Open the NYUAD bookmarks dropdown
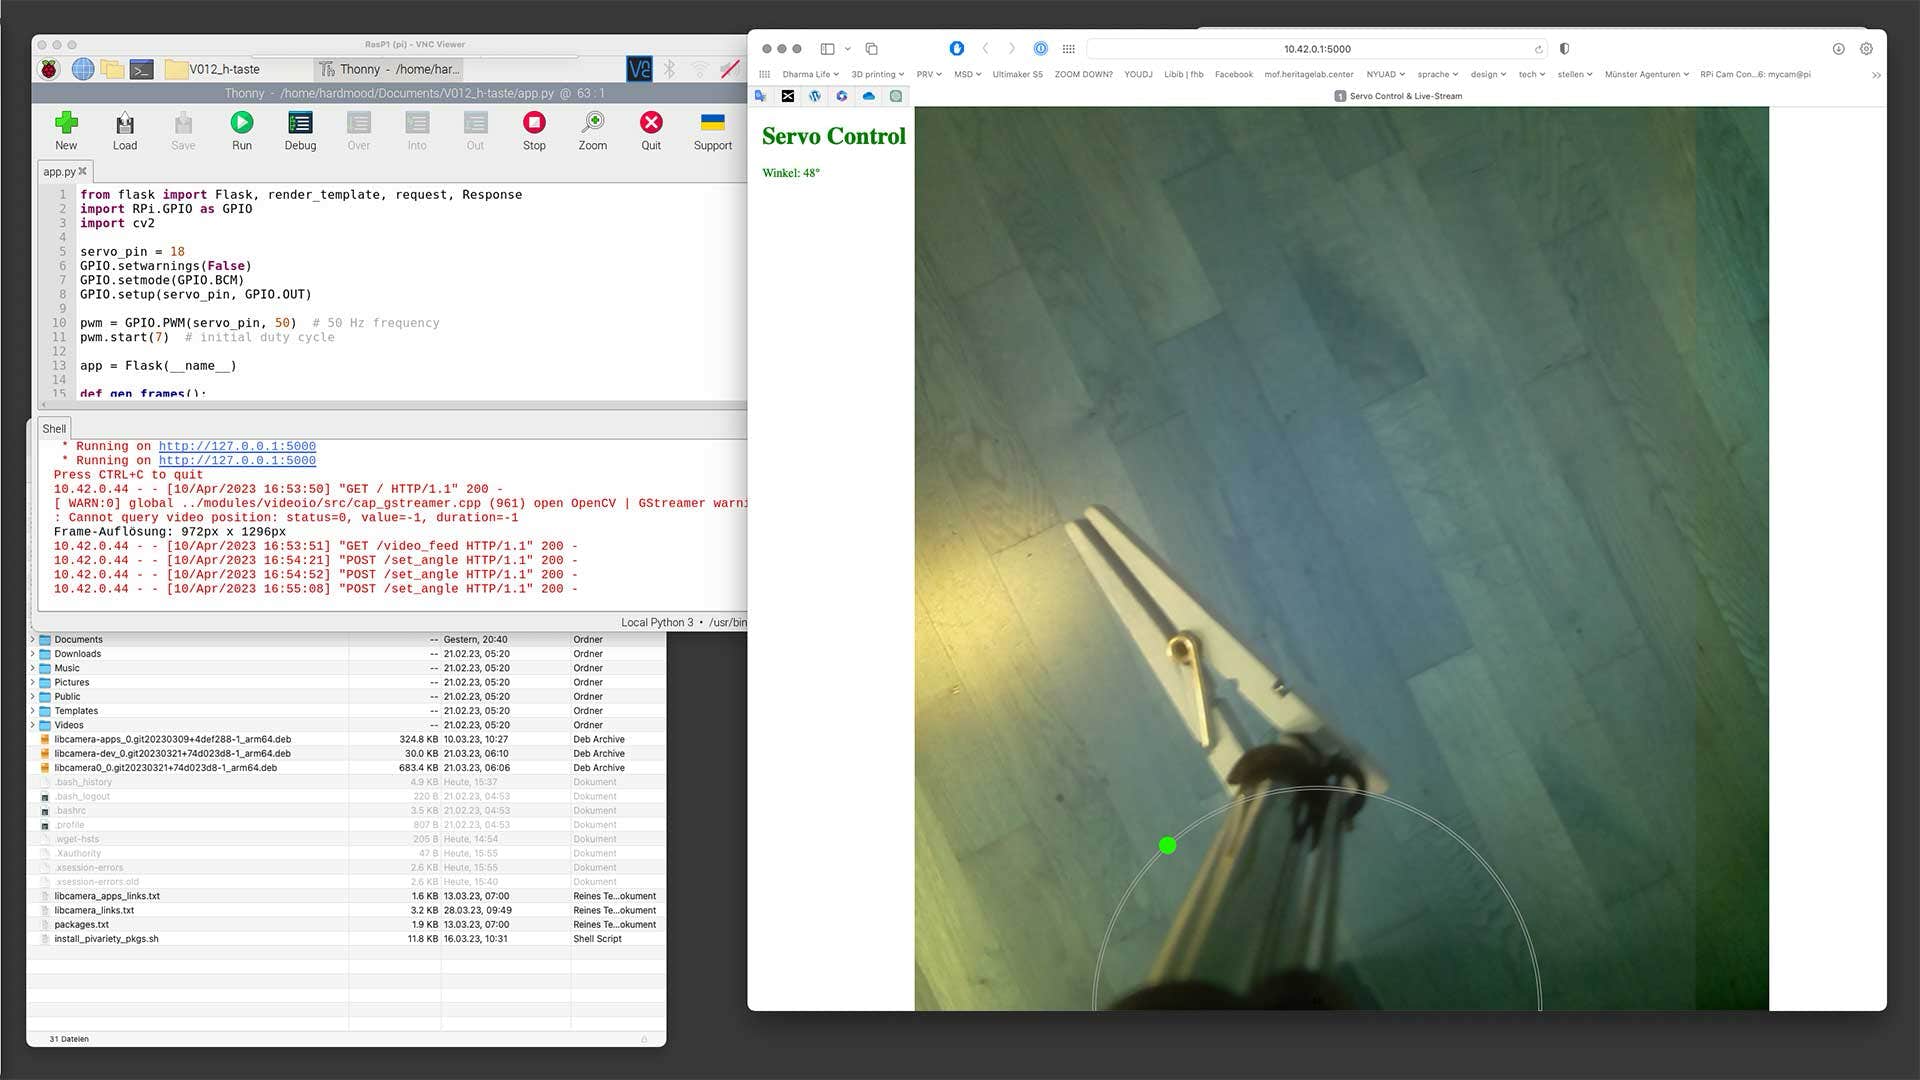Image resolution: width=1920 pixels, height=1080 pixels. pyautogui.click(x=1385, y=74)
